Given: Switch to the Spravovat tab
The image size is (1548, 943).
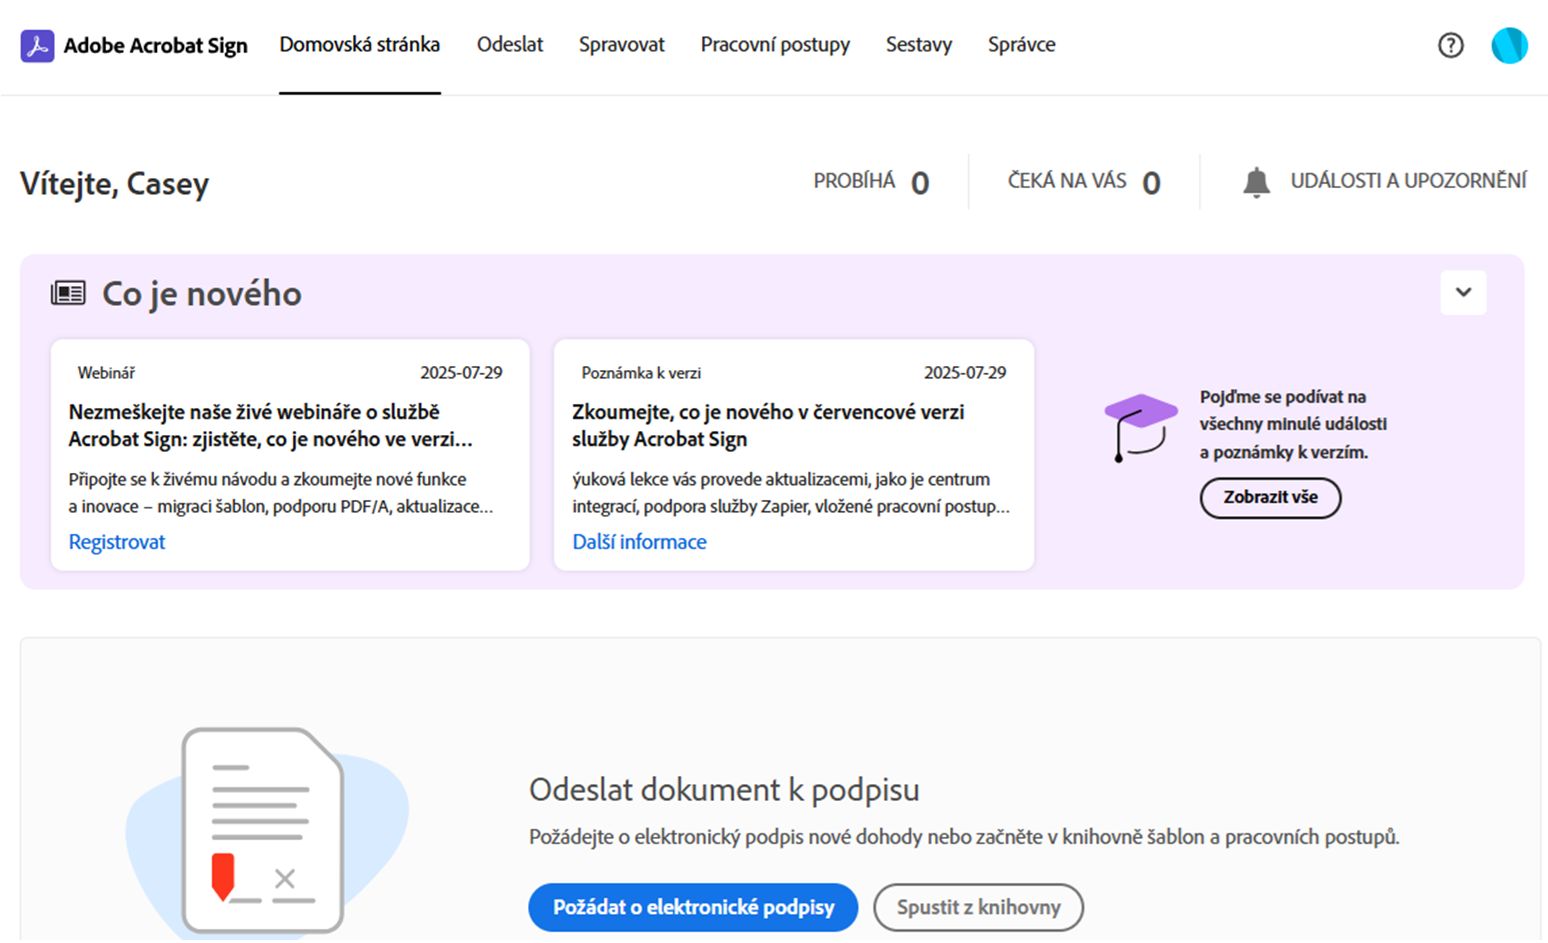Looking at the screenshot, I should [x=622, y=45].
